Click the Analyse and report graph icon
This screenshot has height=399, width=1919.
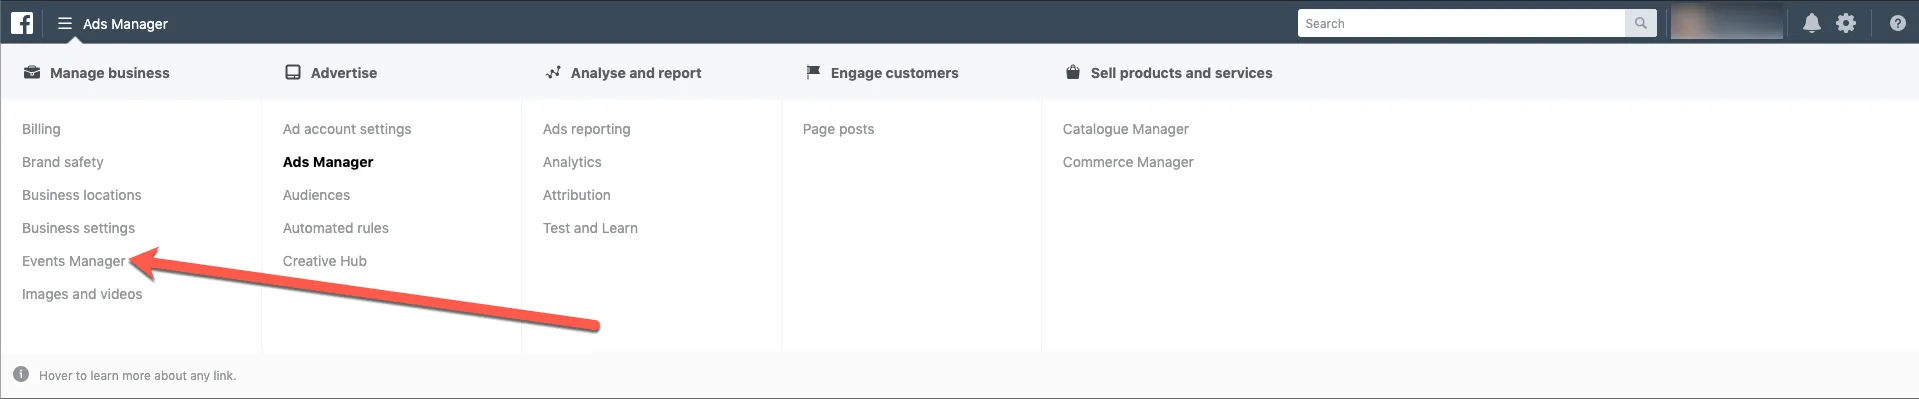point(553,72)
